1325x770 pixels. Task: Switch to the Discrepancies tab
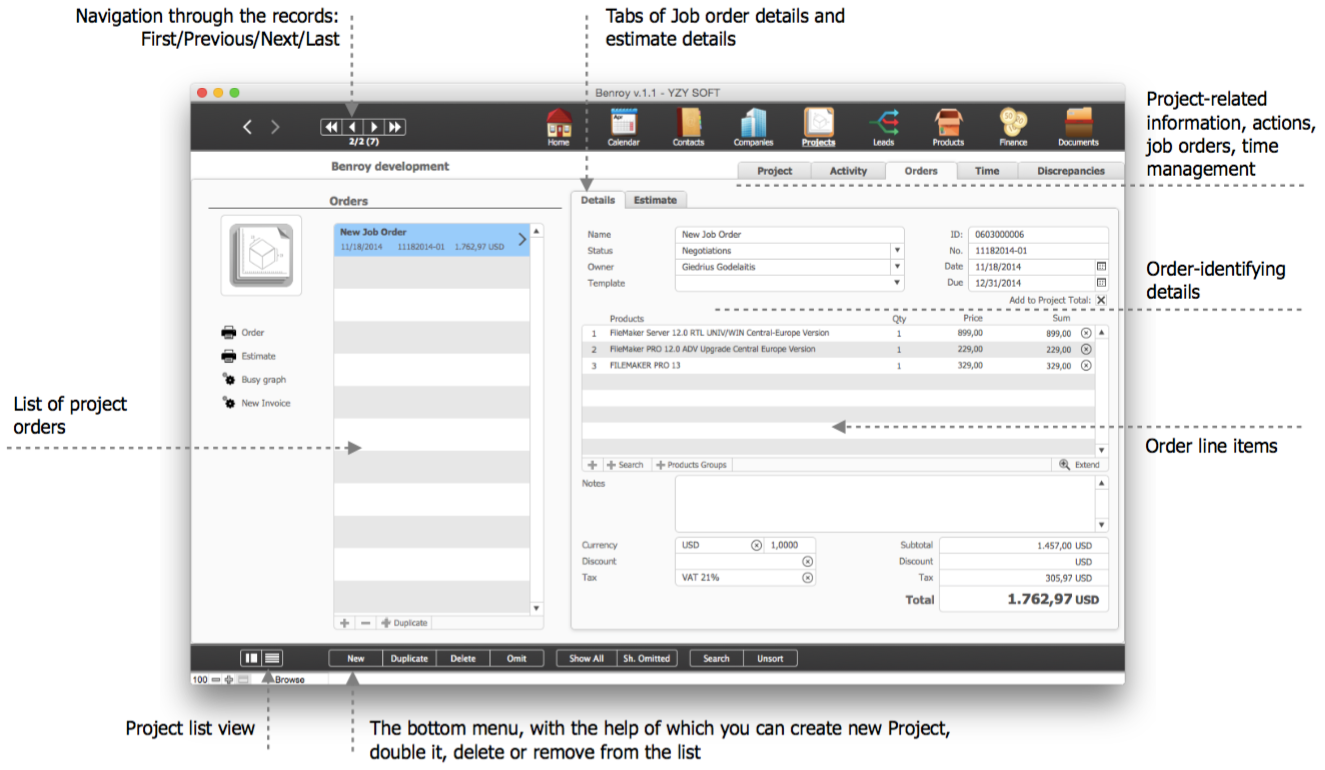(x=1070, y=171)
